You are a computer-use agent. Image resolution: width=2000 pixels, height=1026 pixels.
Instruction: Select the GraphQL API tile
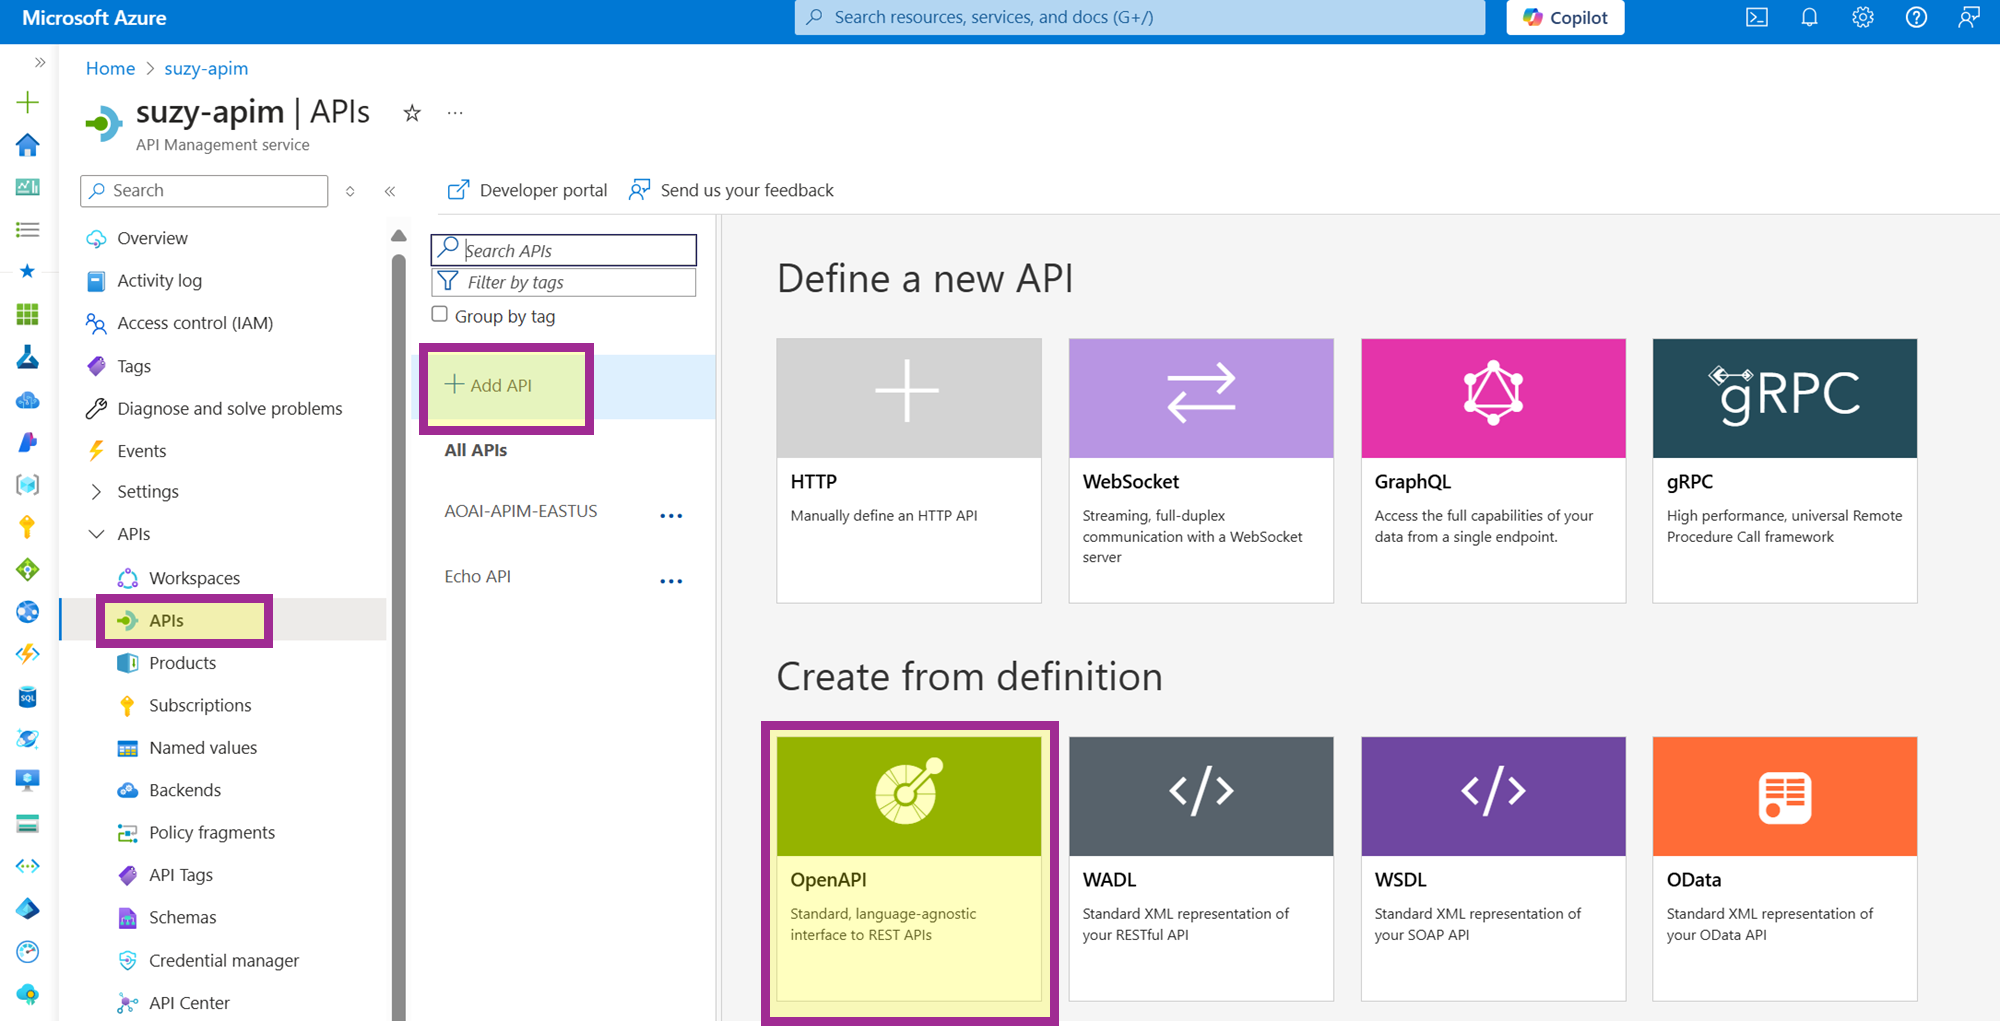pos(1492,470)
